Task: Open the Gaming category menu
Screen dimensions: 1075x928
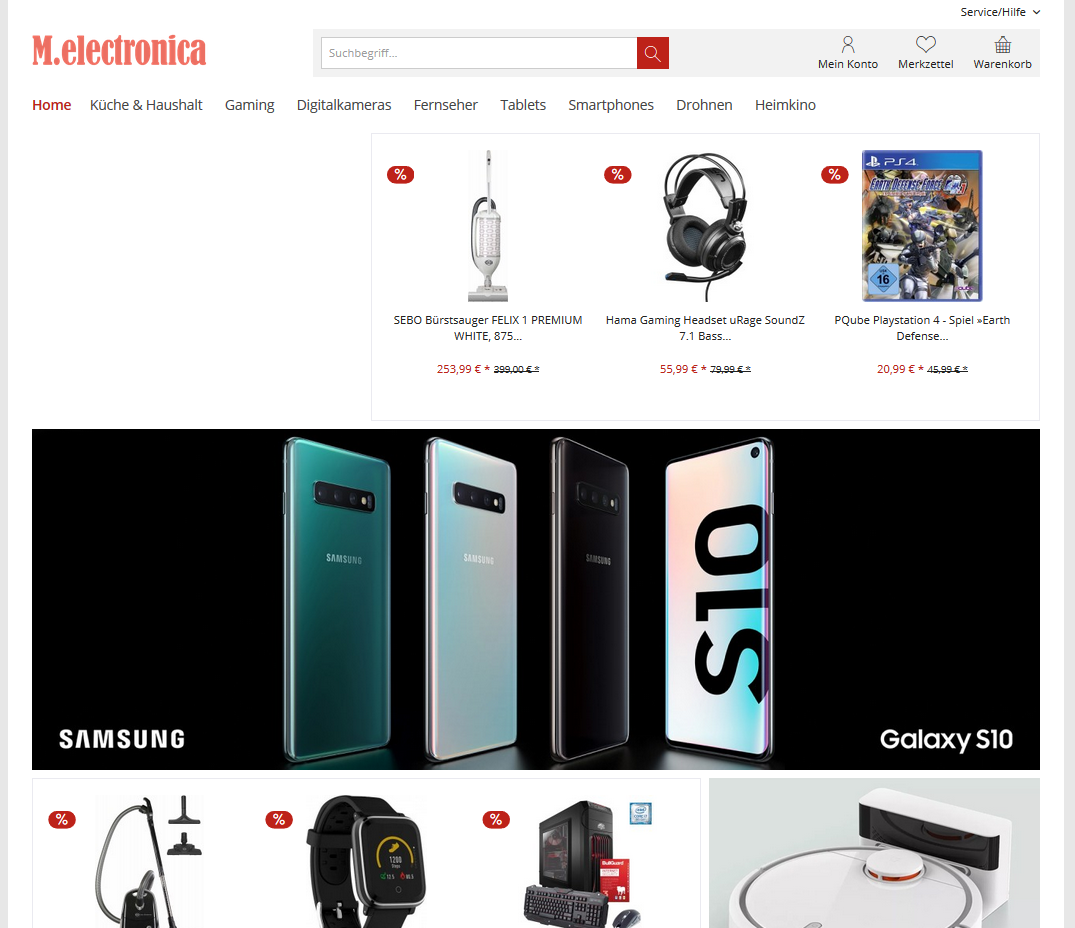Action: (x=250, y=105)
